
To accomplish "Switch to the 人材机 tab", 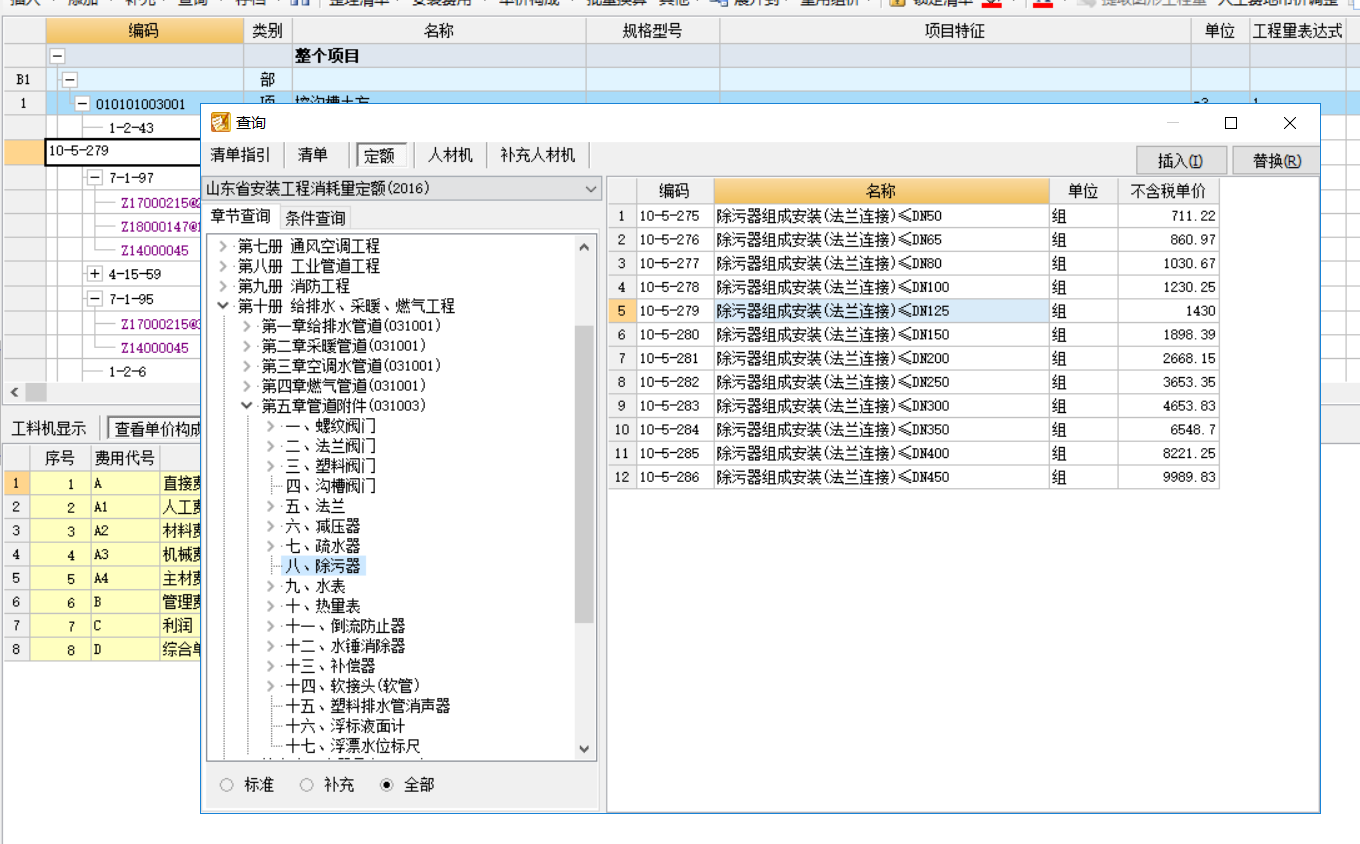I will point(450,155).
